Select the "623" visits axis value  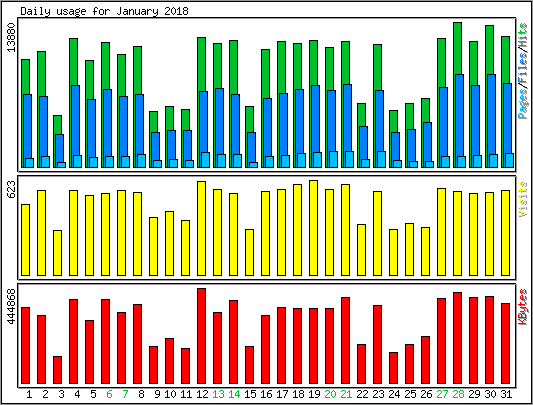[11, 190]
